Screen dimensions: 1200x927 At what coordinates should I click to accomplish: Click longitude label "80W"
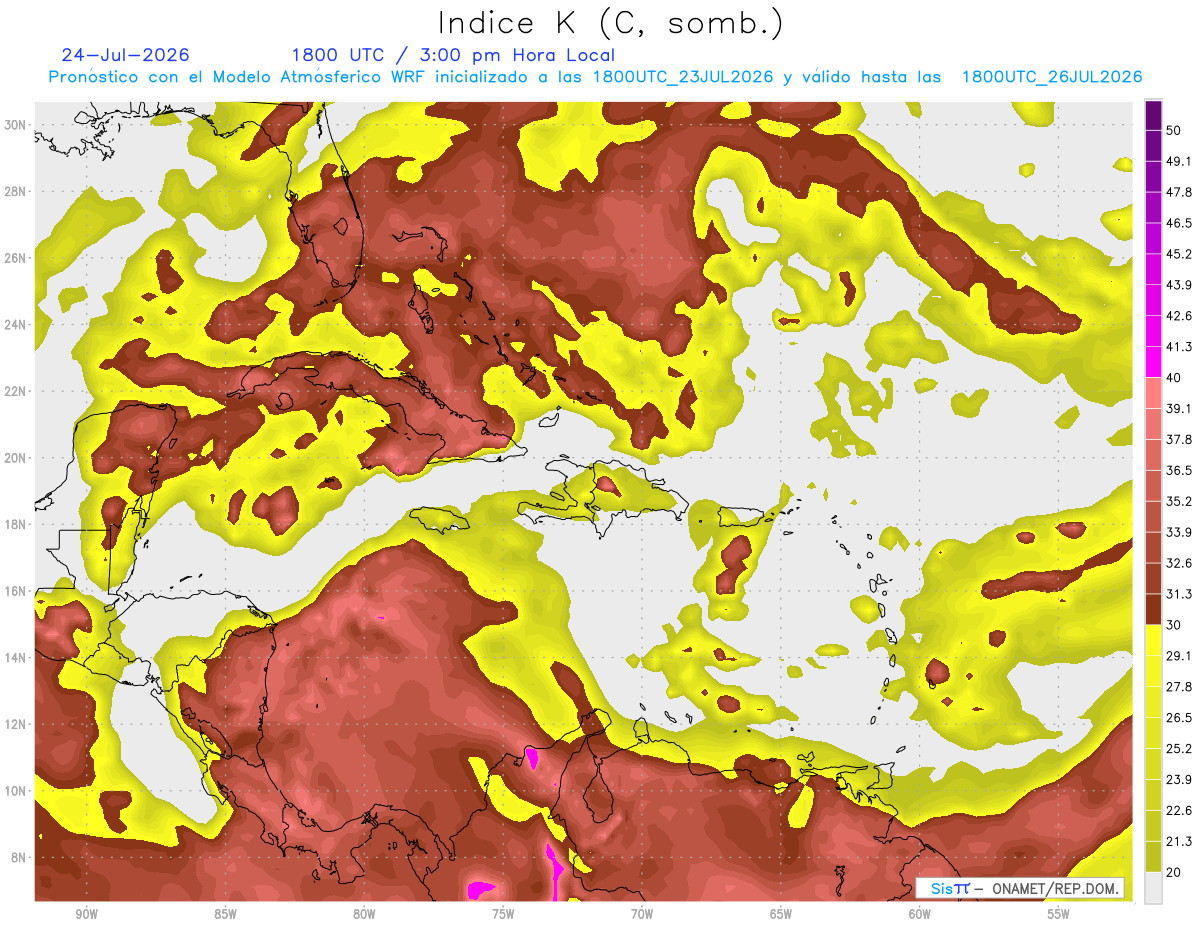click(364, 914)
